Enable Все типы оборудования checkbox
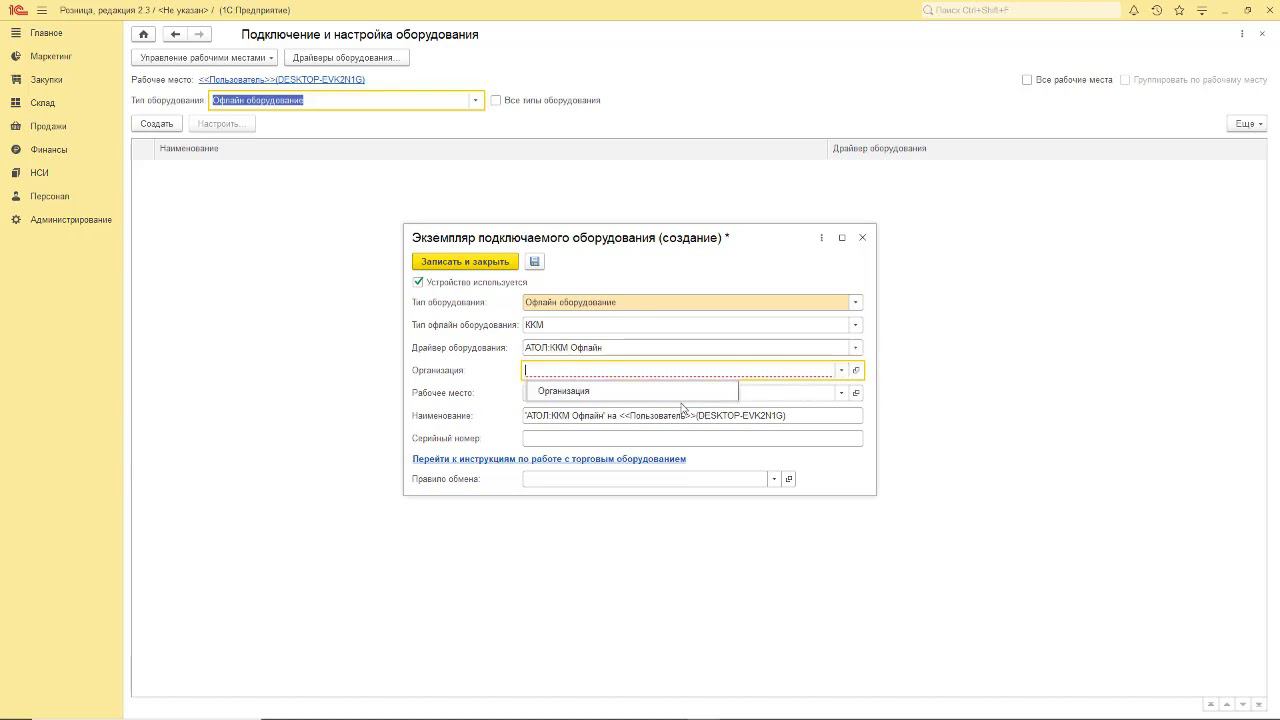Image resolution: width=1280 pixels, height=720 pixels. pyautogui.click(x=496, y=100)
